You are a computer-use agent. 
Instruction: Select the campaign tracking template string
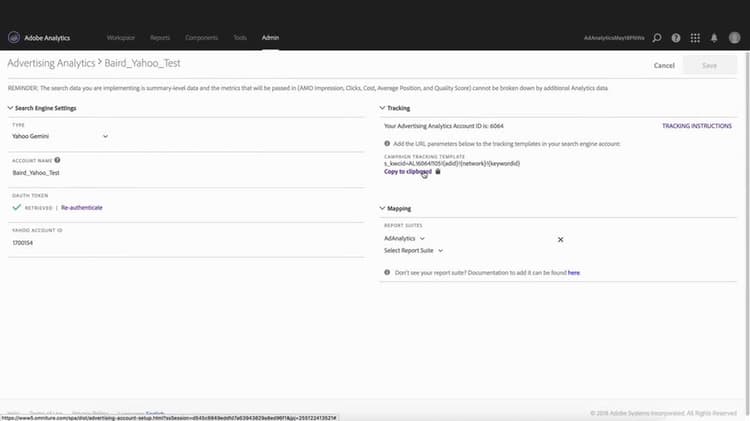coord(452,164)
